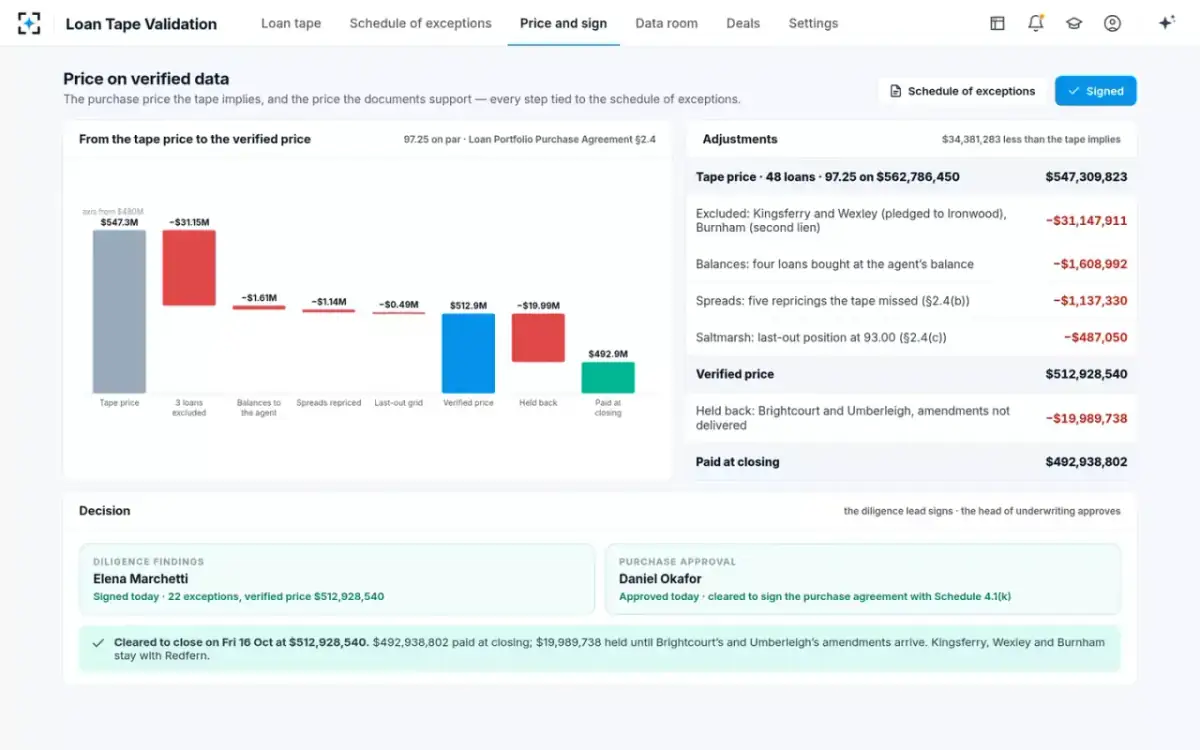Open the notifications bell icon
Viewport: 1200px width, 750px height.
(x=1036, y=23)
